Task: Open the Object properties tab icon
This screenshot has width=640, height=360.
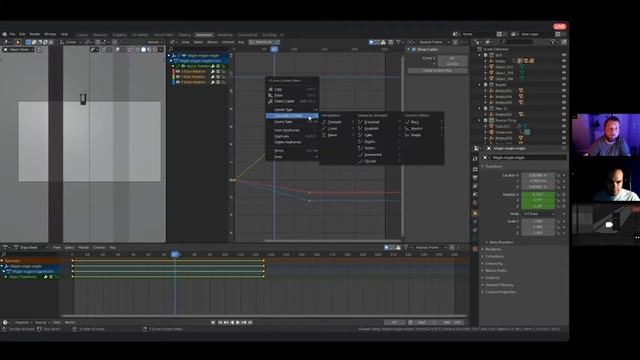Action: [x=475, y=213]
